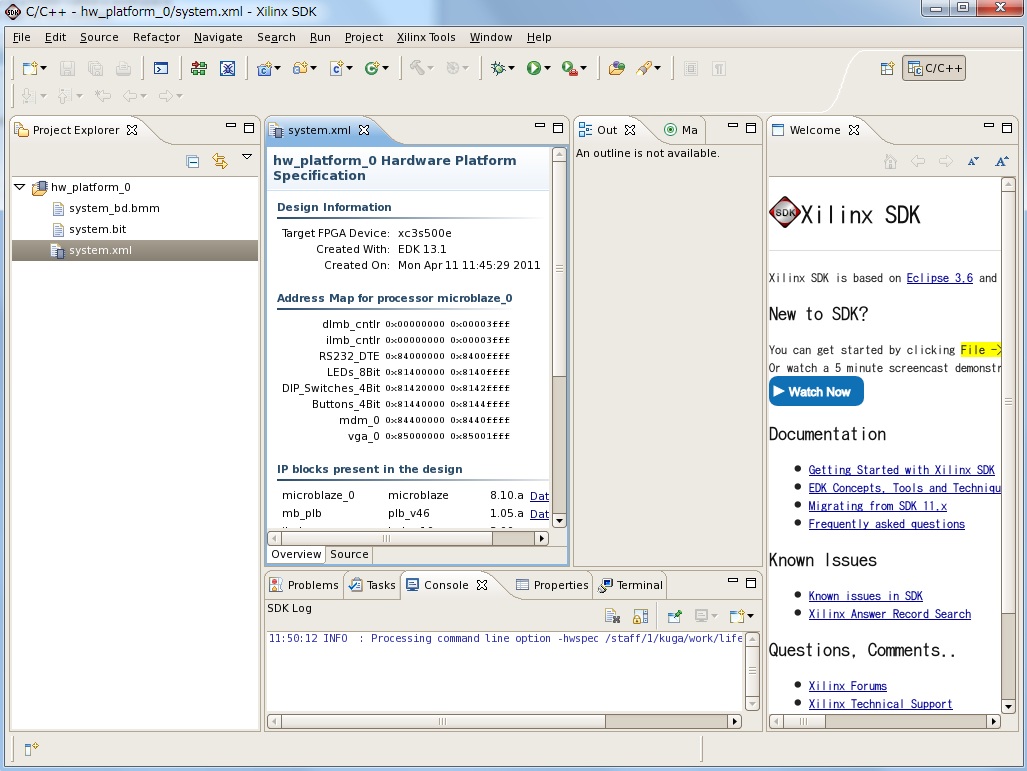Click the Welcome view horizontal scrollbar
Image resolution: width=1027 pixels, height=771 pixels.
(885, 721)
